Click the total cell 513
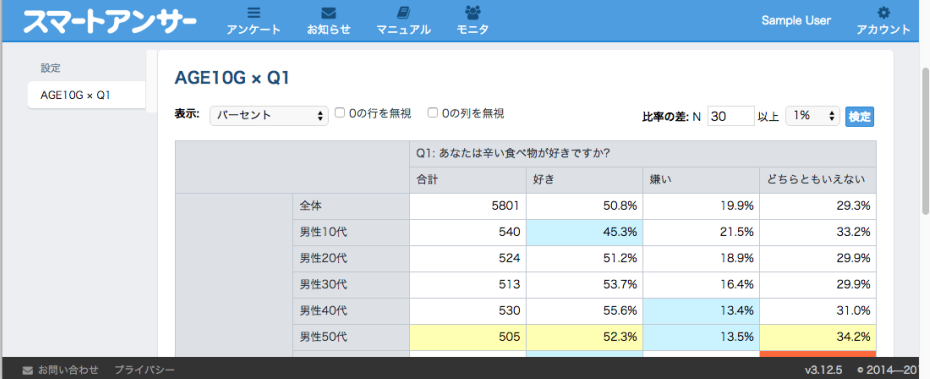Image resolution: width=930 pixels, height=379 pixels. point(468,284)
